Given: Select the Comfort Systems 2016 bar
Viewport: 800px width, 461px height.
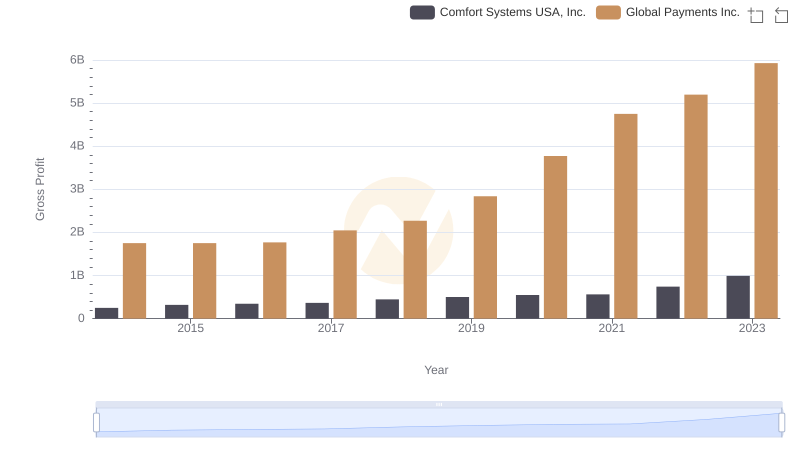Looking at the screenshot, I should point(246,311).
